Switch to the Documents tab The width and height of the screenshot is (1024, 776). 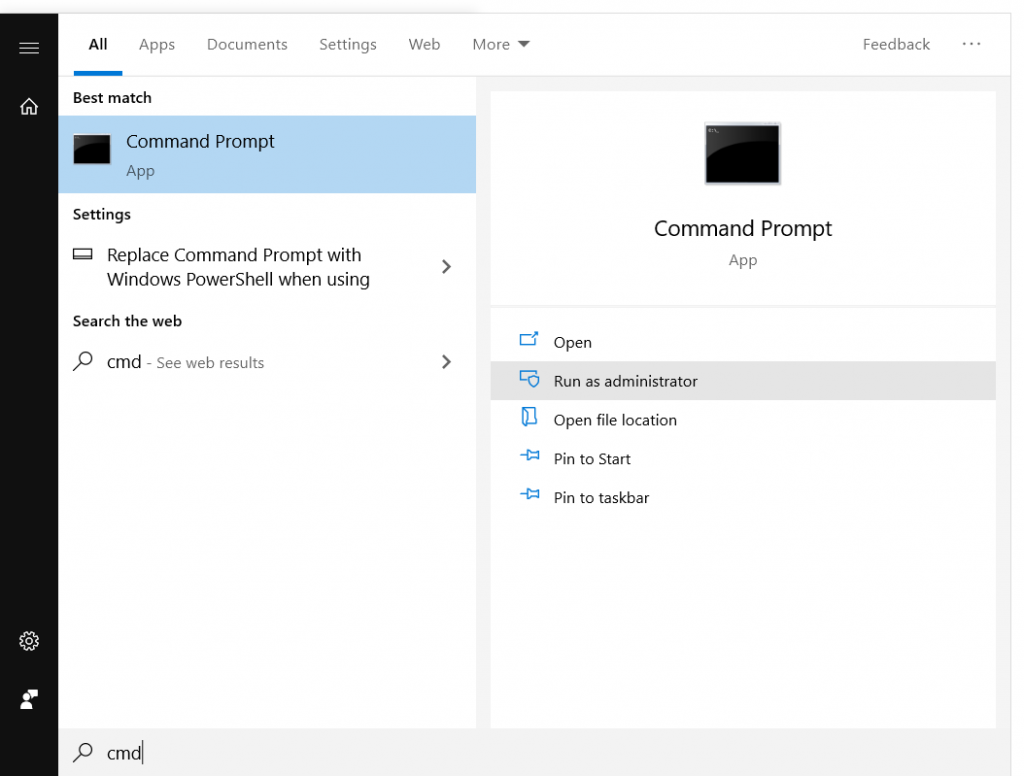coord(247,44)
